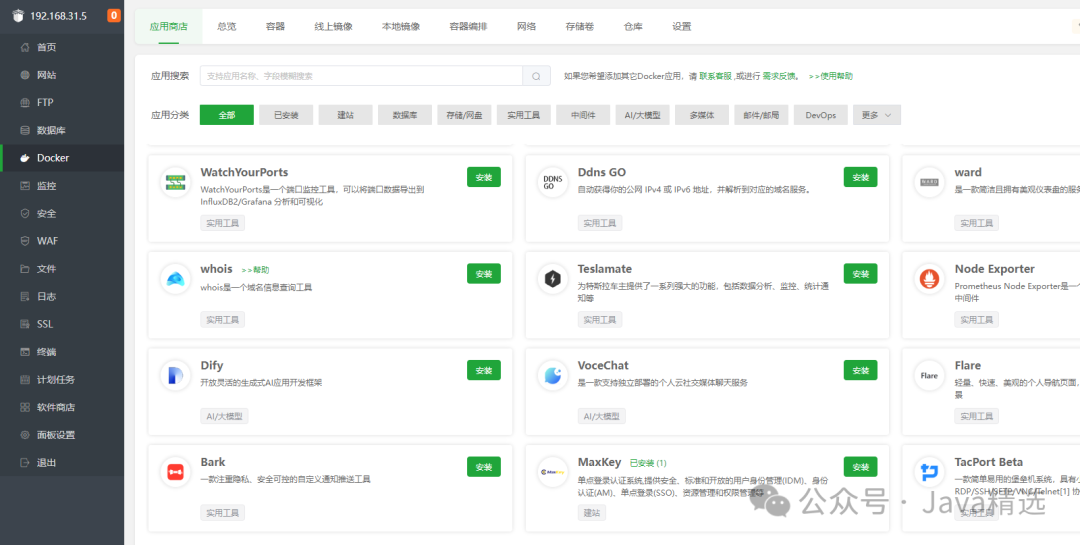The height and width of the screenshot is (545, 1080).
Task: Install the VoceChat app
Action: click(x=860, y=370)
